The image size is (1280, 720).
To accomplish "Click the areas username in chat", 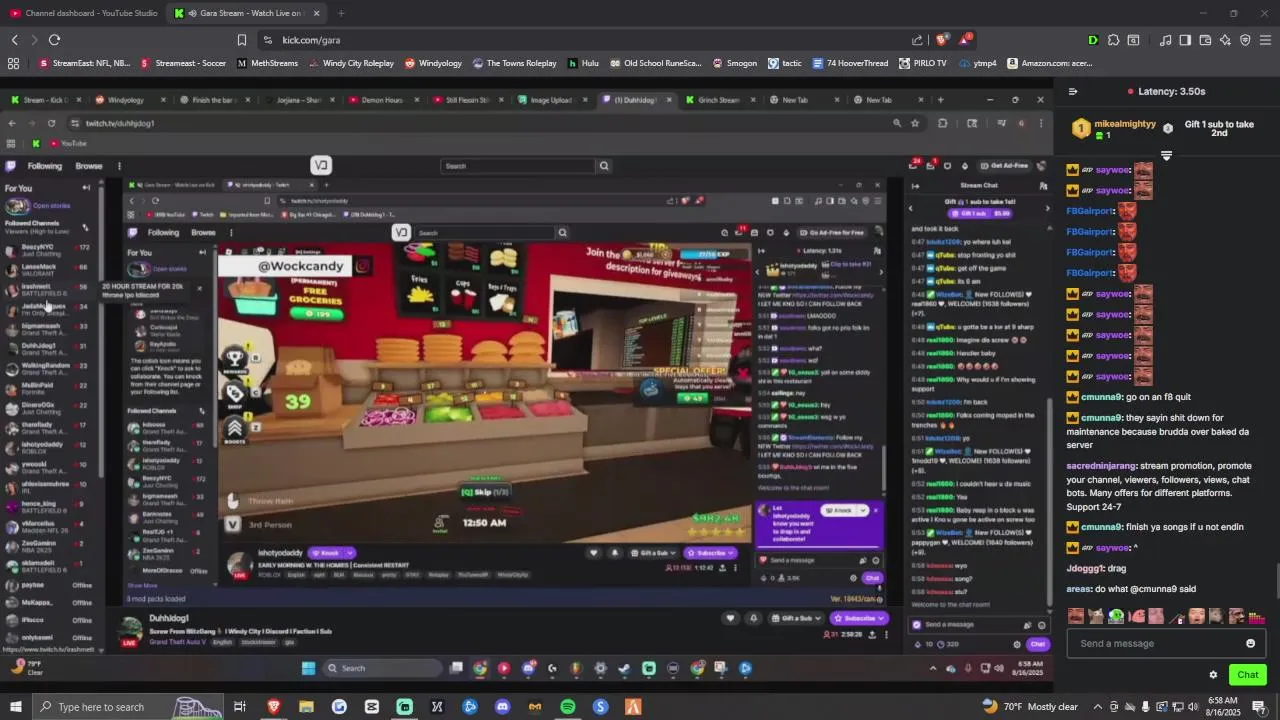I will pos(1078,589).
